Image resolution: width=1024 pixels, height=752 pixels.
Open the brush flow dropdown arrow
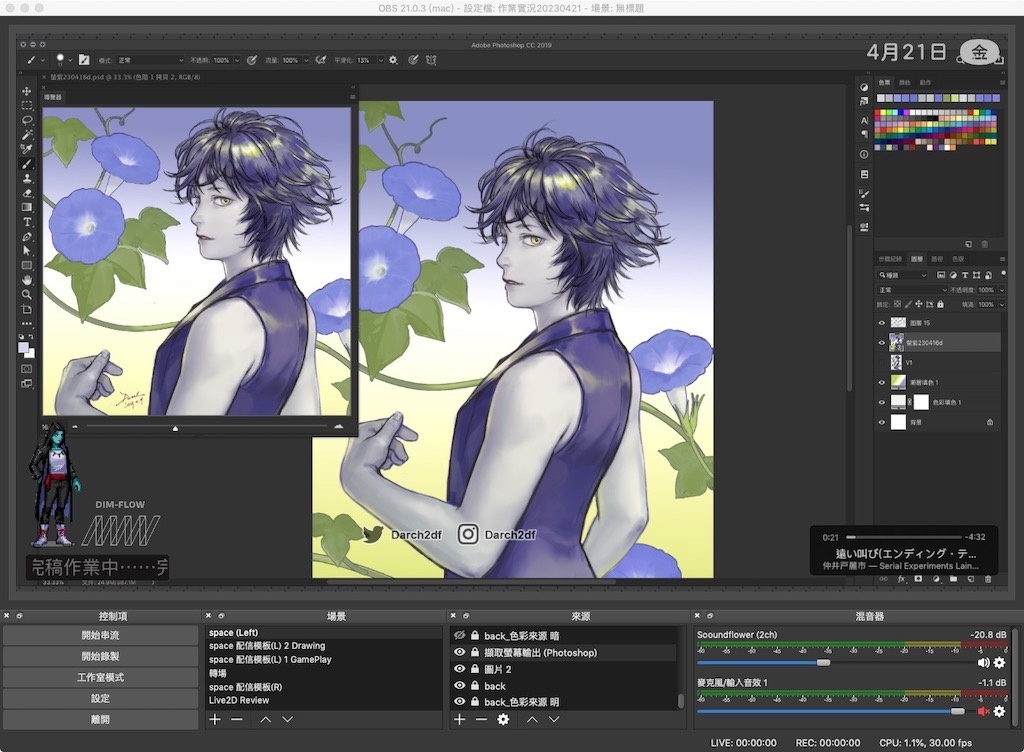pos(305,60)
